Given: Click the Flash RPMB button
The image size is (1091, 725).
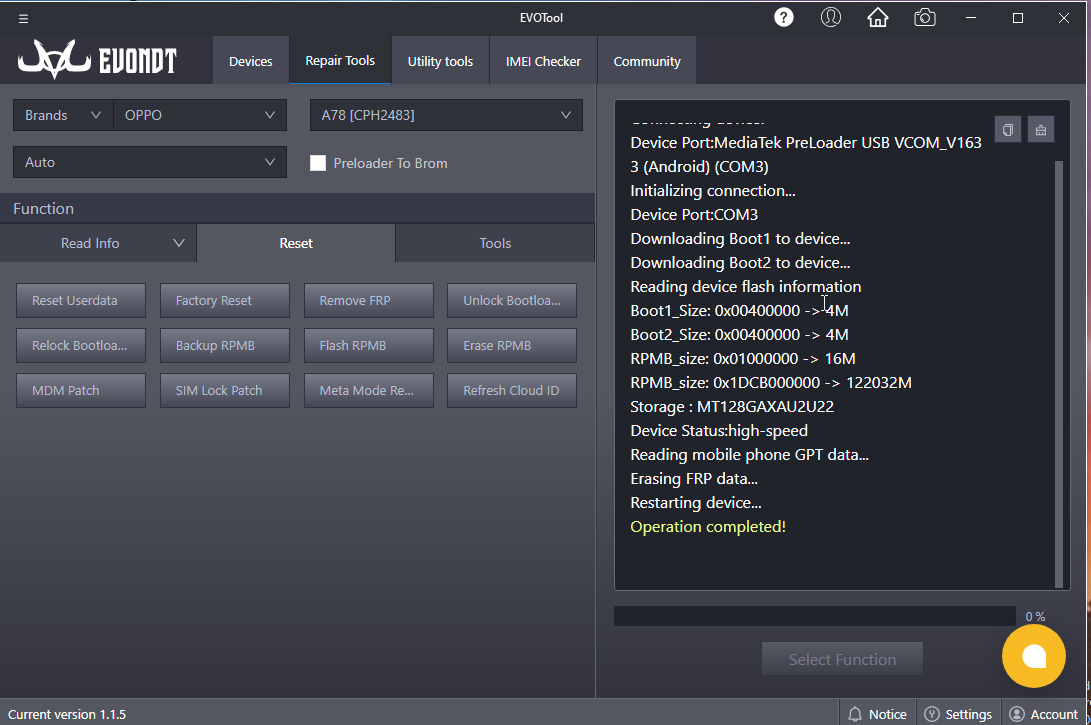Looking at the screenshot, I should (369, 346).
